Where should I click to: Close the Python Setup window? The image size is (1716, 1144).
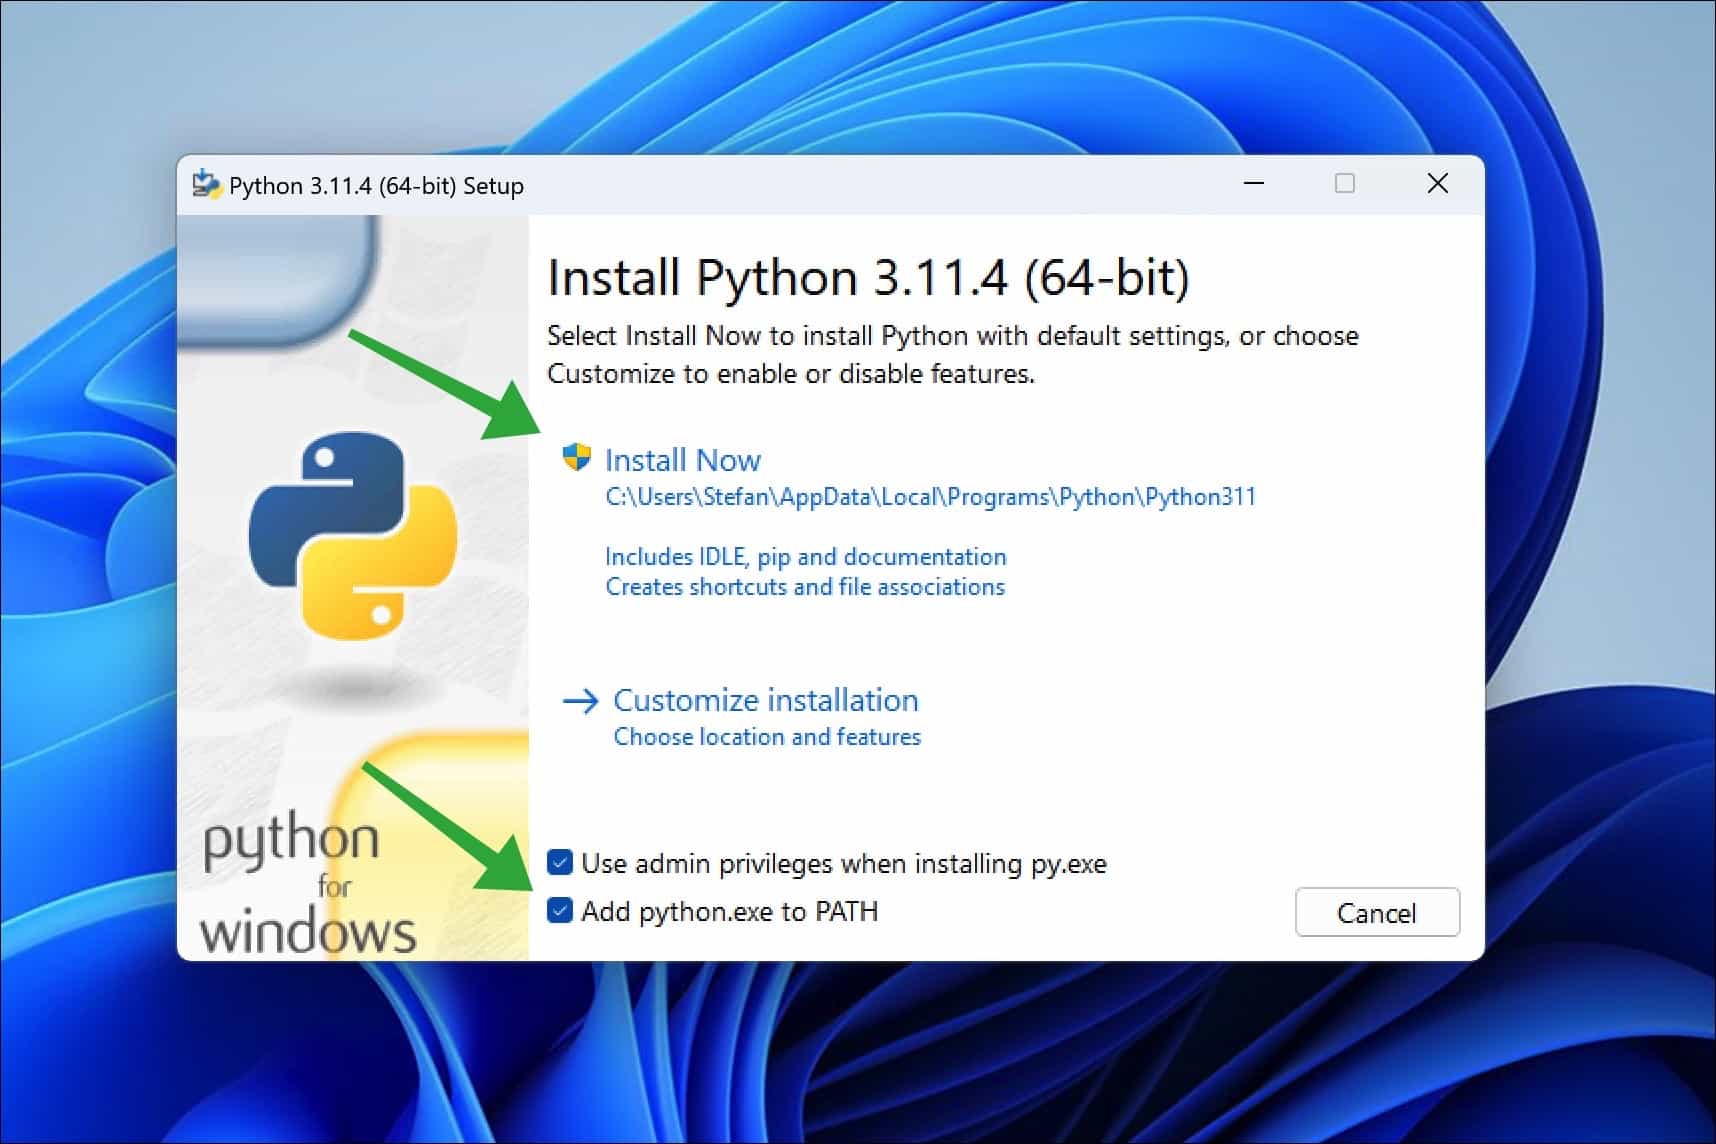point(1437,183)
